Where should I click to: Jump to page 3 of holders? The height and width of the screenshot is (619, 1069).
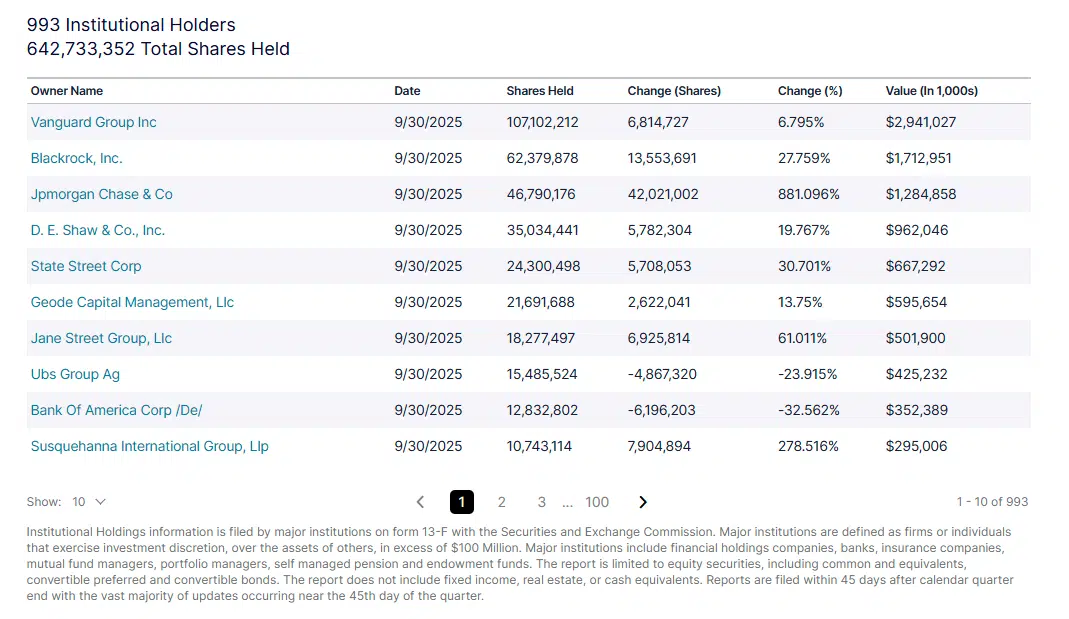541,502
